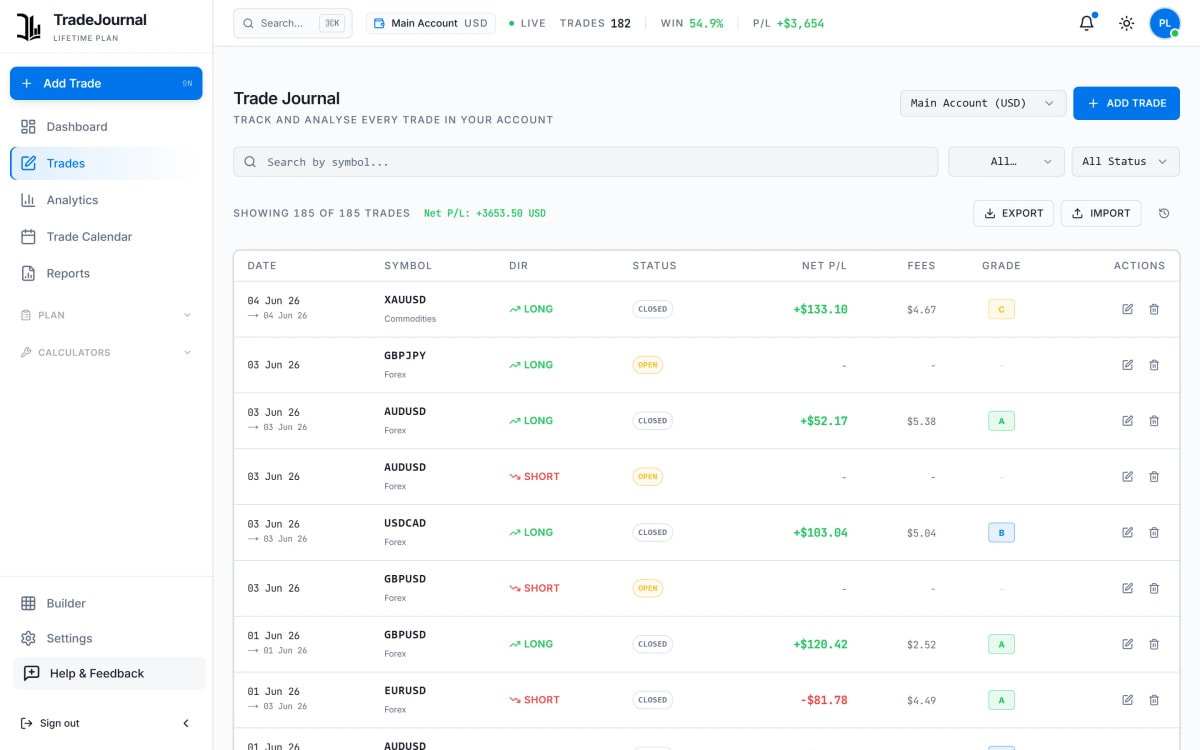Open Trade Calendar
This screenshot has width=1200, height=750.
point(106,237)
